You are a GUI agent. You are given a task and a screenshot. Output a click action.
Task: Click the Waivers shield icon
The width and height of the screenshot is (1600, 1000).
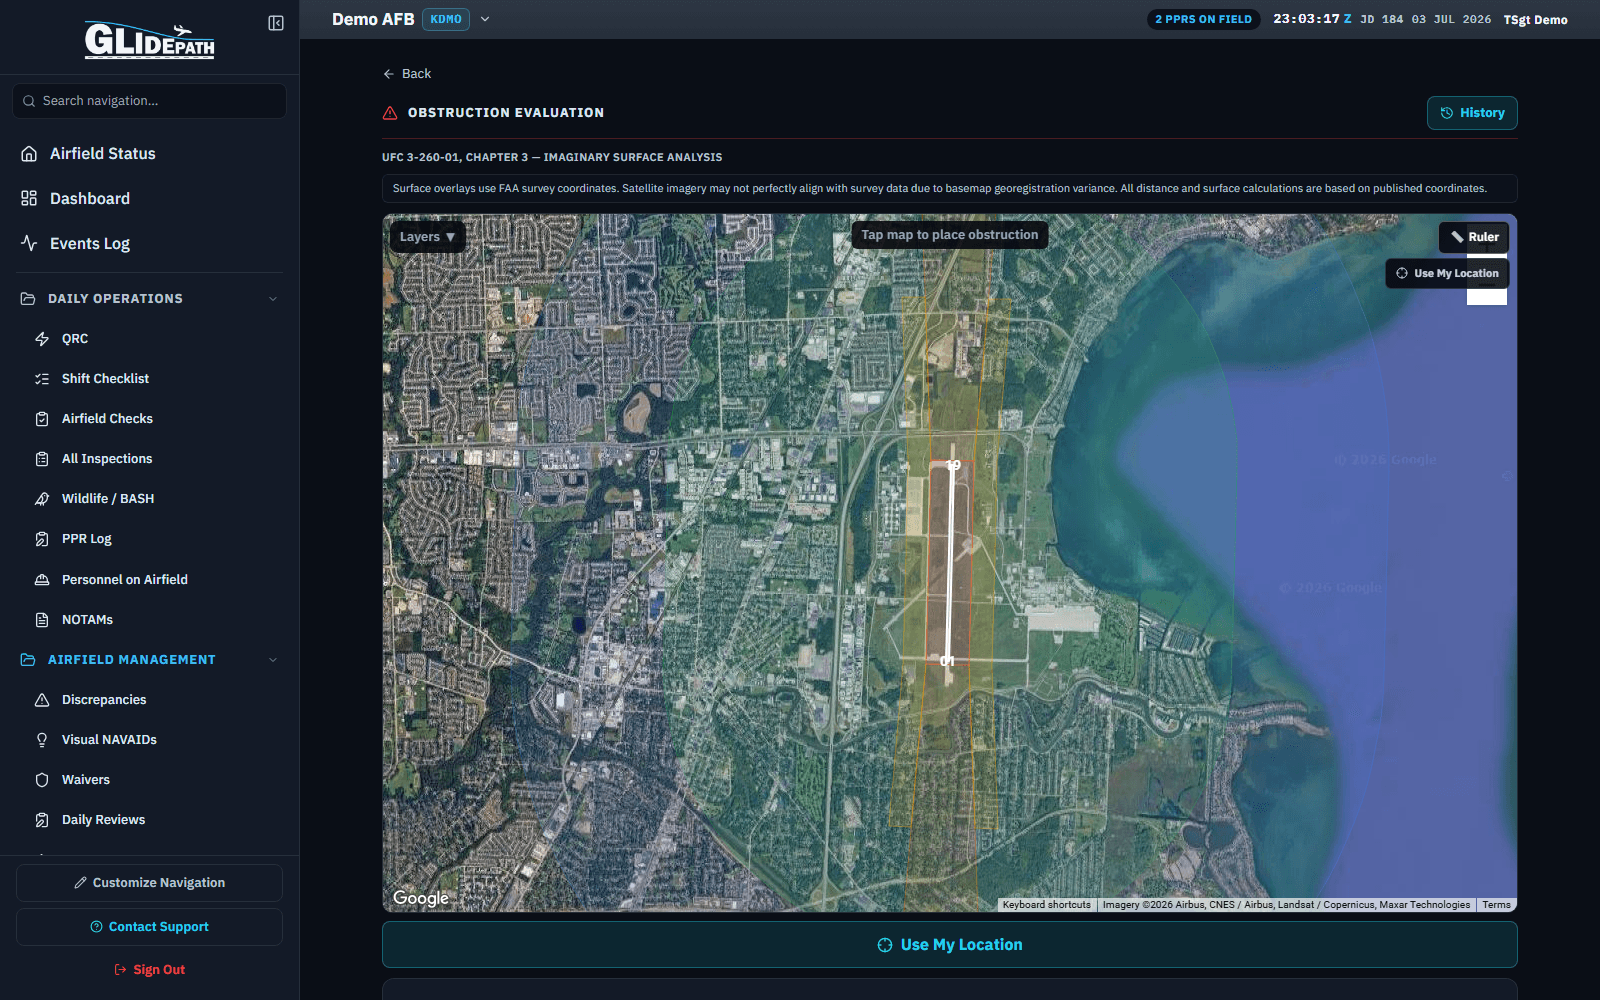click(42, 780)
